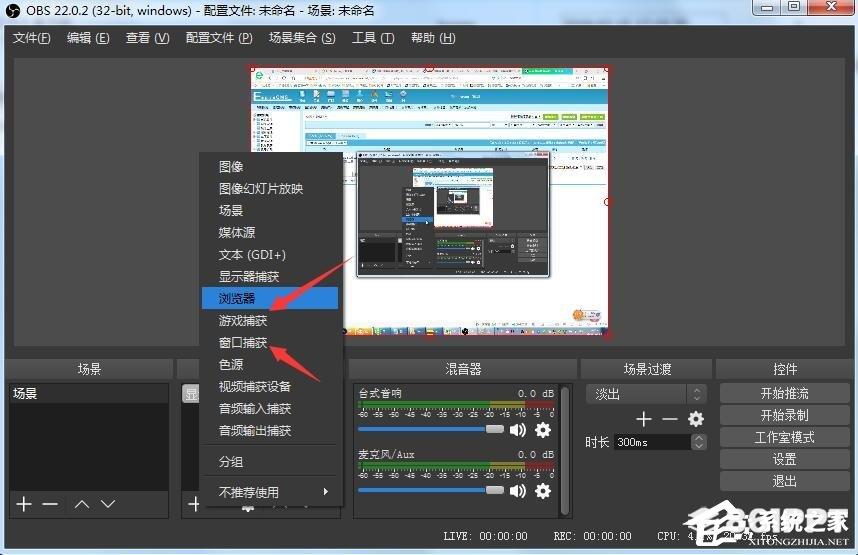
Task: Move scene down arrow
Action: tap(108, 504)
